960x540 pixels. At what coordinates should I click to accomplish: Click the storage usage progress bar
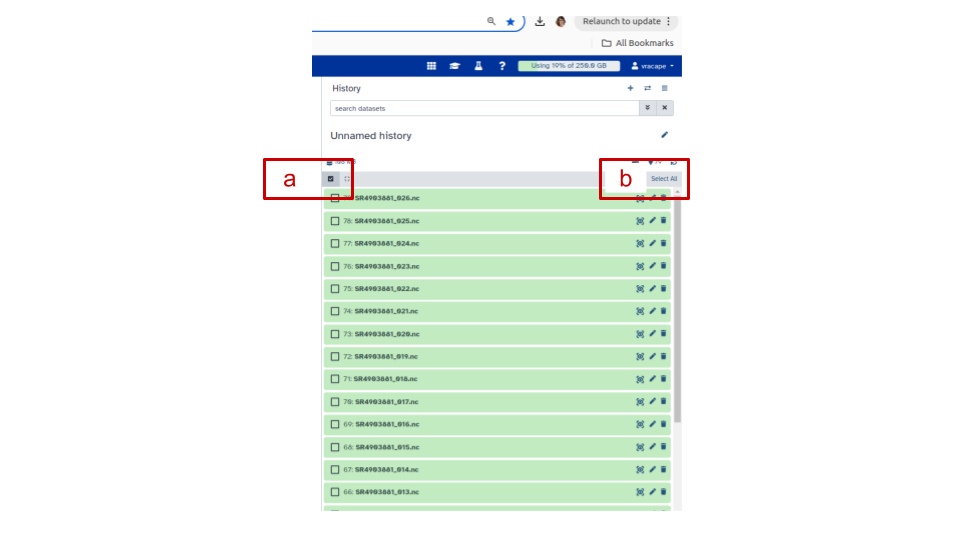(568, 66)
